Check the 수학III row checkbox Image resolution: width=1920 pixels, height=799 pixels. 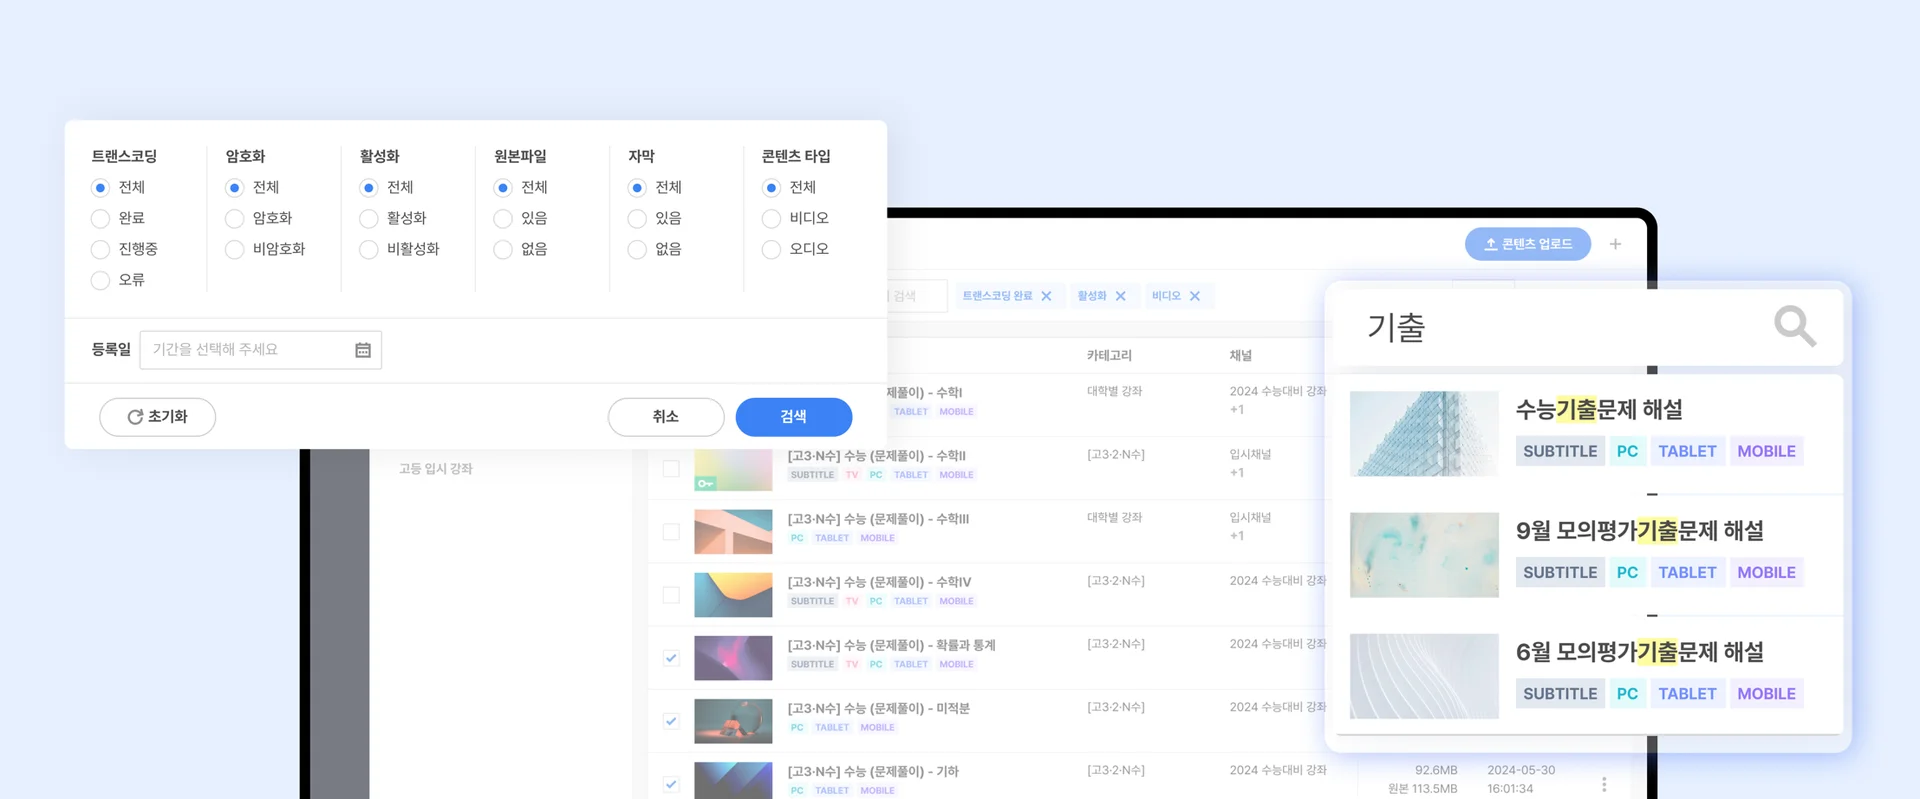pyautogui.click(x=671, y=532)
